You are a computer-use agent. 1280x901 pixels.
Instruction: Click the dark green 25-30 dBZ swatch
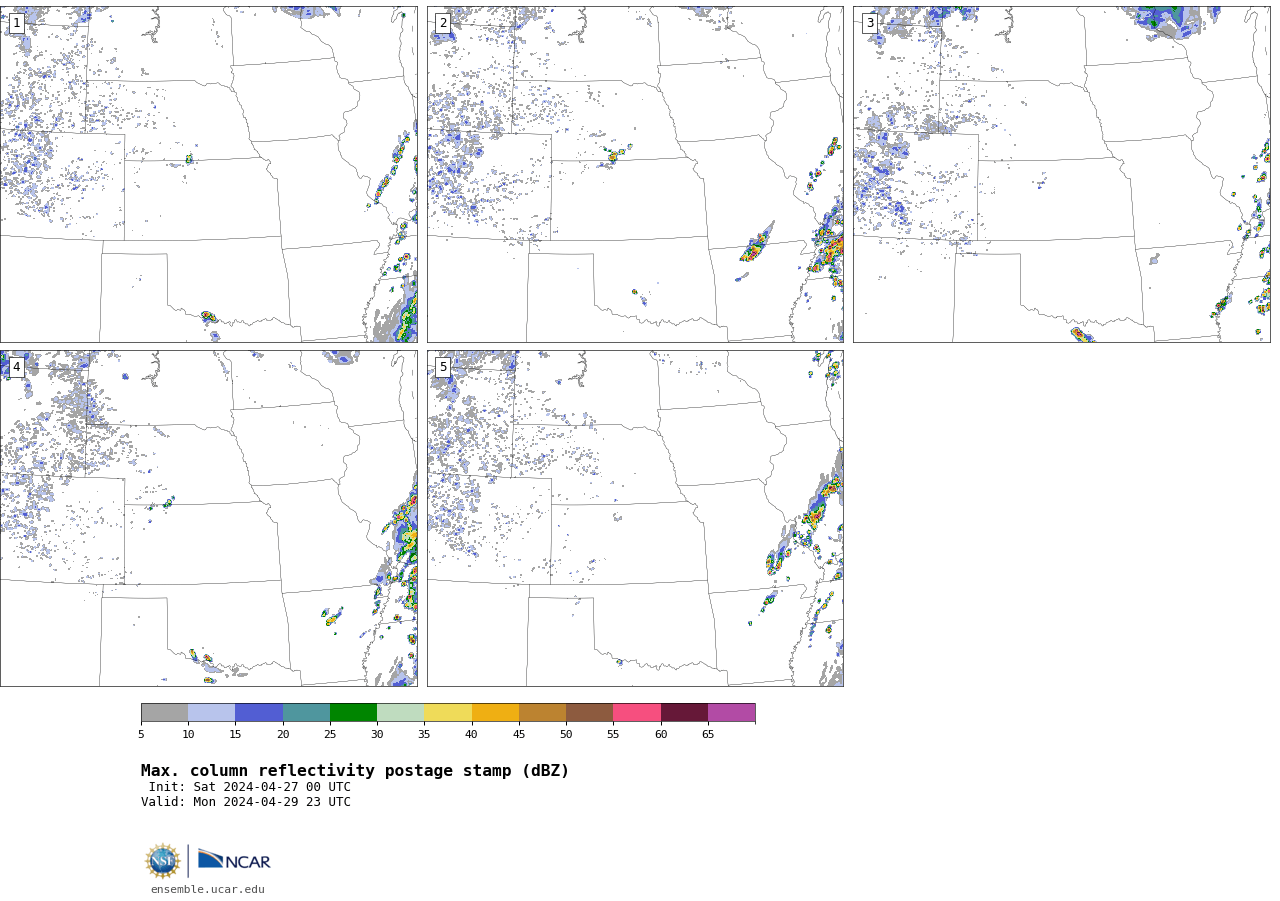pyautogui.click(x=353, y=712)
